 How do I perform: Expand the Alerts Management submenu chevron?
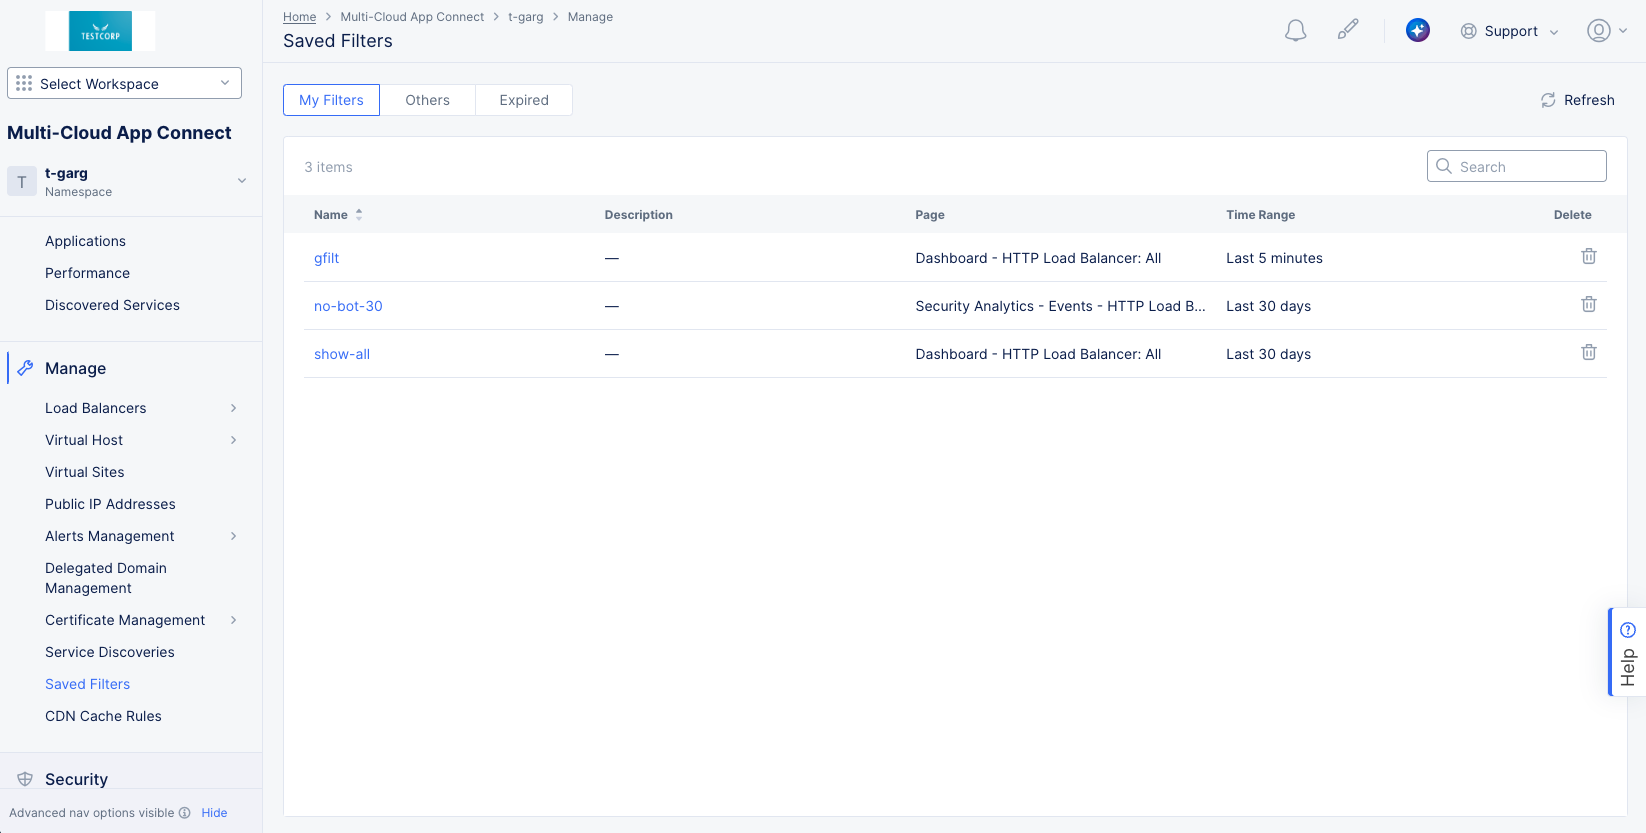234,536
